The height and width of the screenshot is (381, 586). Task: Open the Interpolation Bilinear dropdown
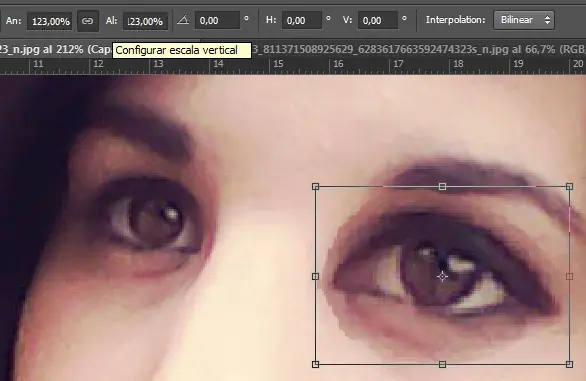[524, 20]
